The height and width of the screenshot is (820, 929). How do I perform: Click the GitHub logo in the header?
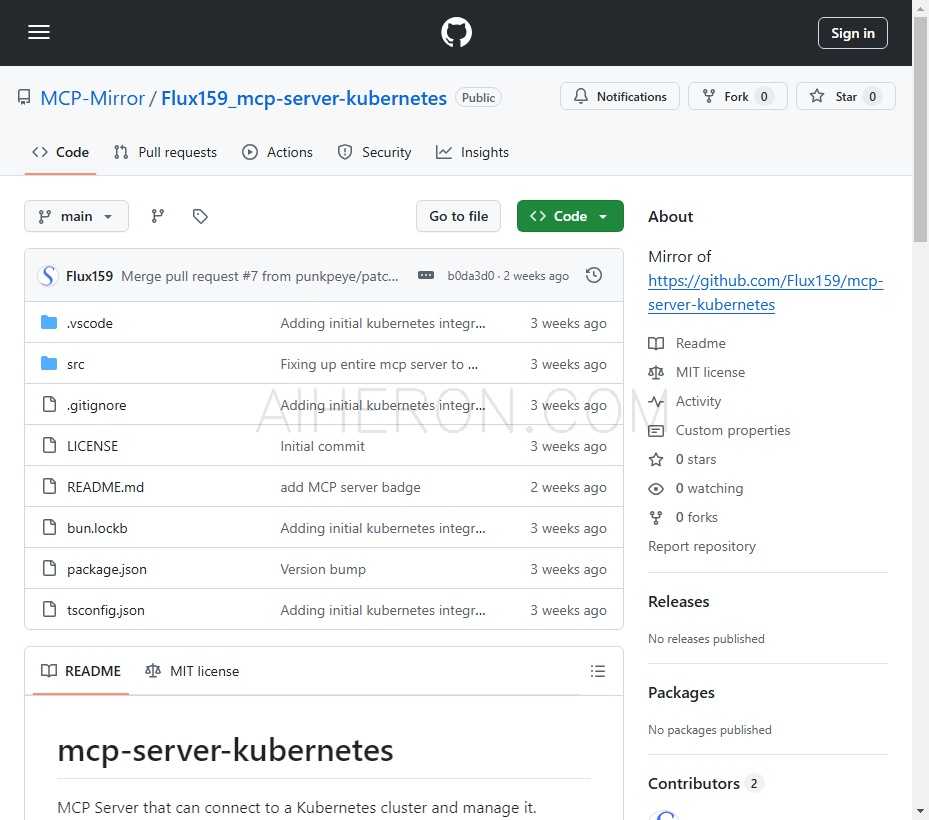pos(456,32)
